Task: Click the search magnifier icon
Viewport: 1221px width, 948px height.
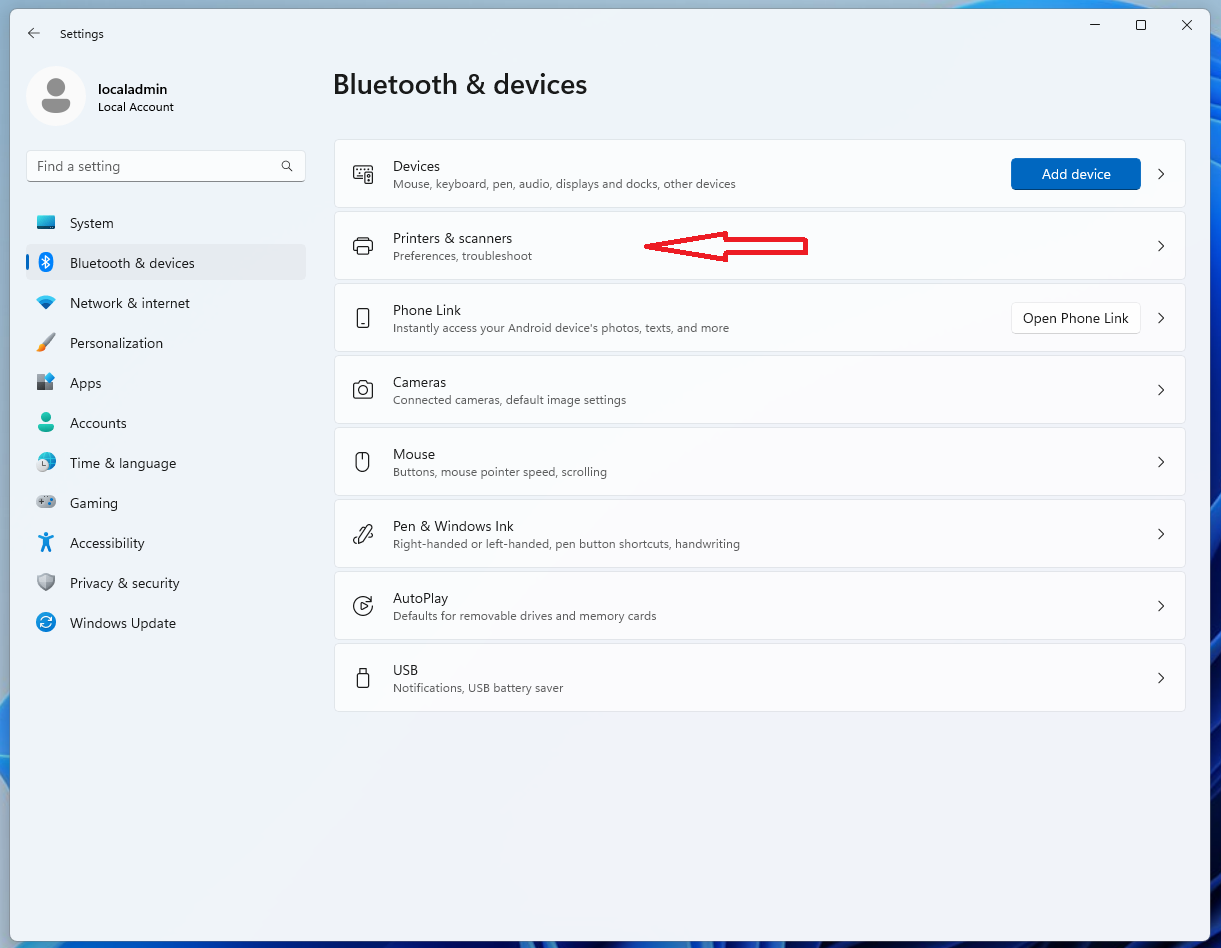Action: [287, 166]
